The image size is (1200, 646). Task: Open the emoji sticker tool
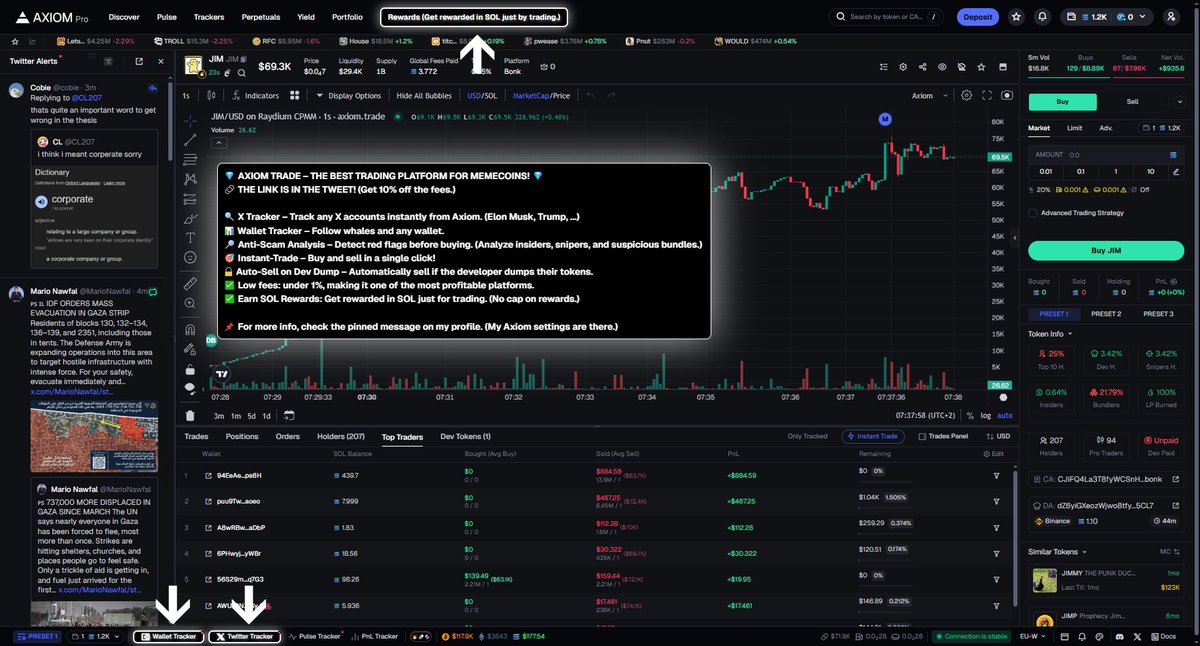(190, 258)
